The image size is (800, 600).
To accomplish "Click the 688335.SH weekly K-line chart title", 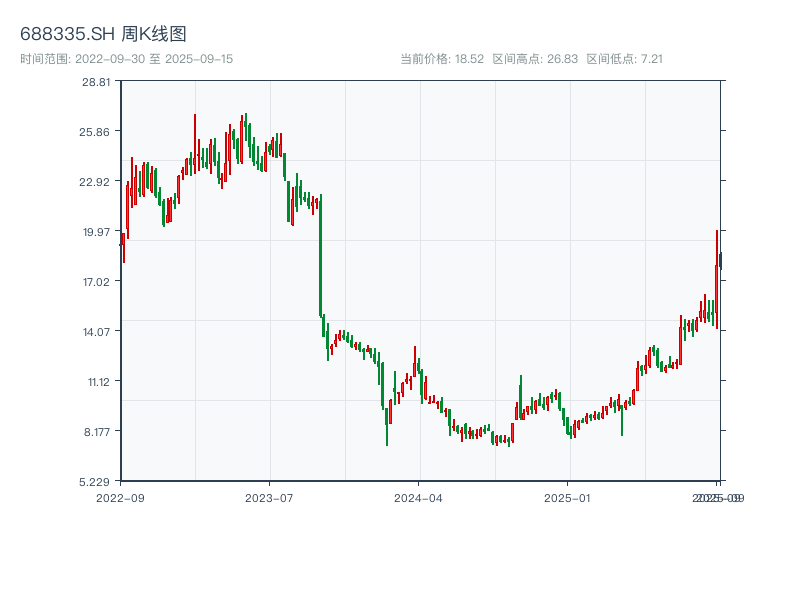I will pos(103,34).
